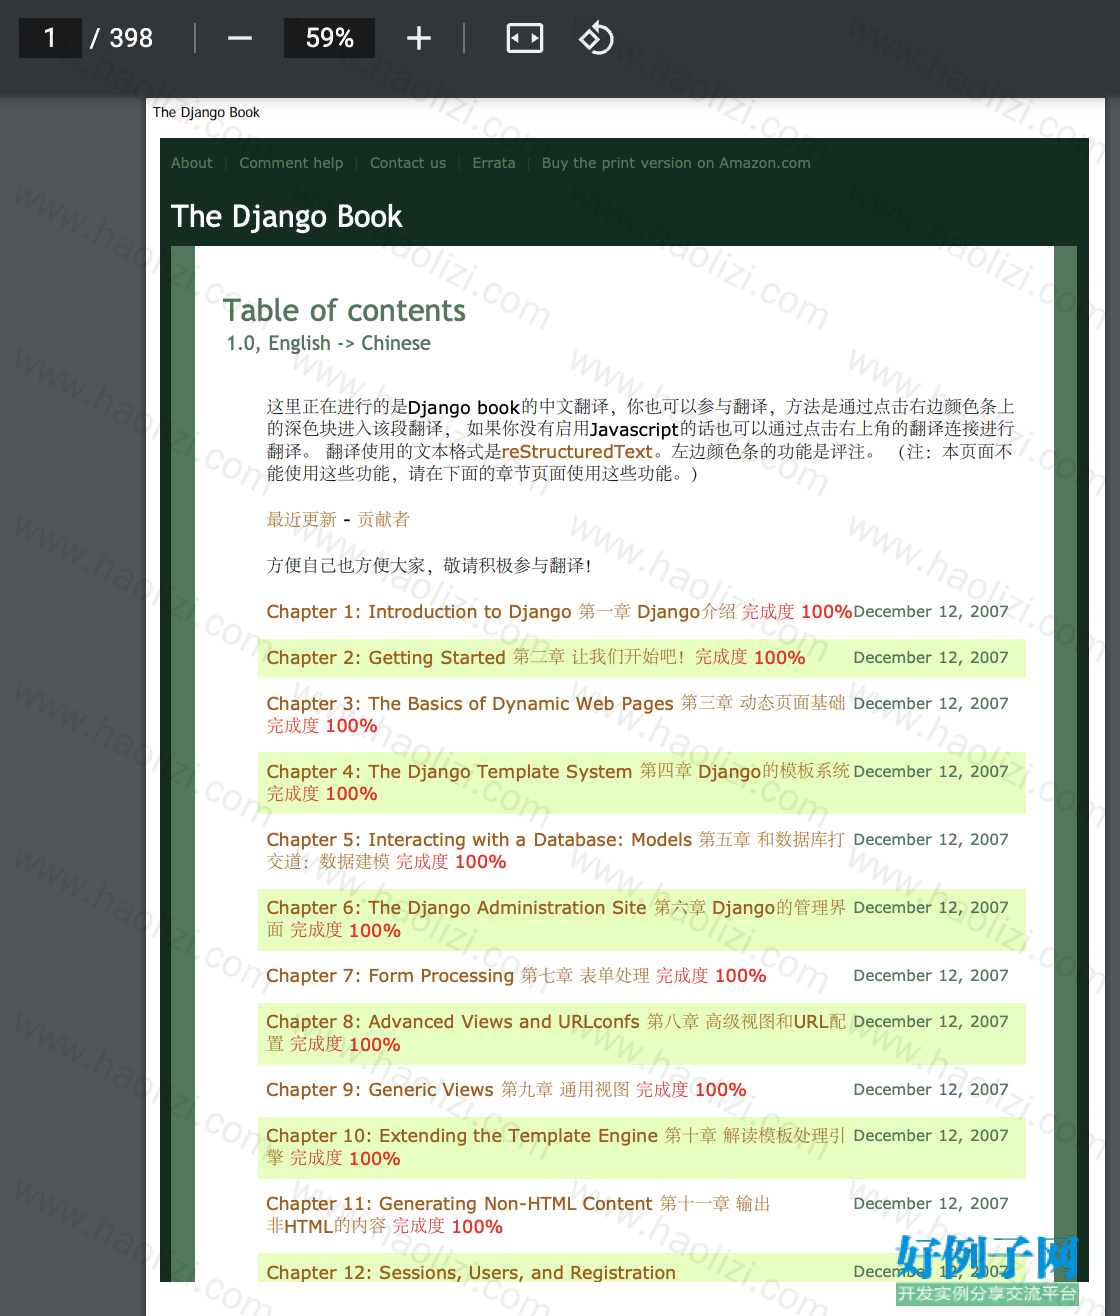Open the 贡献者 link
The image size is (1120, 1316).
pyautogui.click(x=383, y=520)
